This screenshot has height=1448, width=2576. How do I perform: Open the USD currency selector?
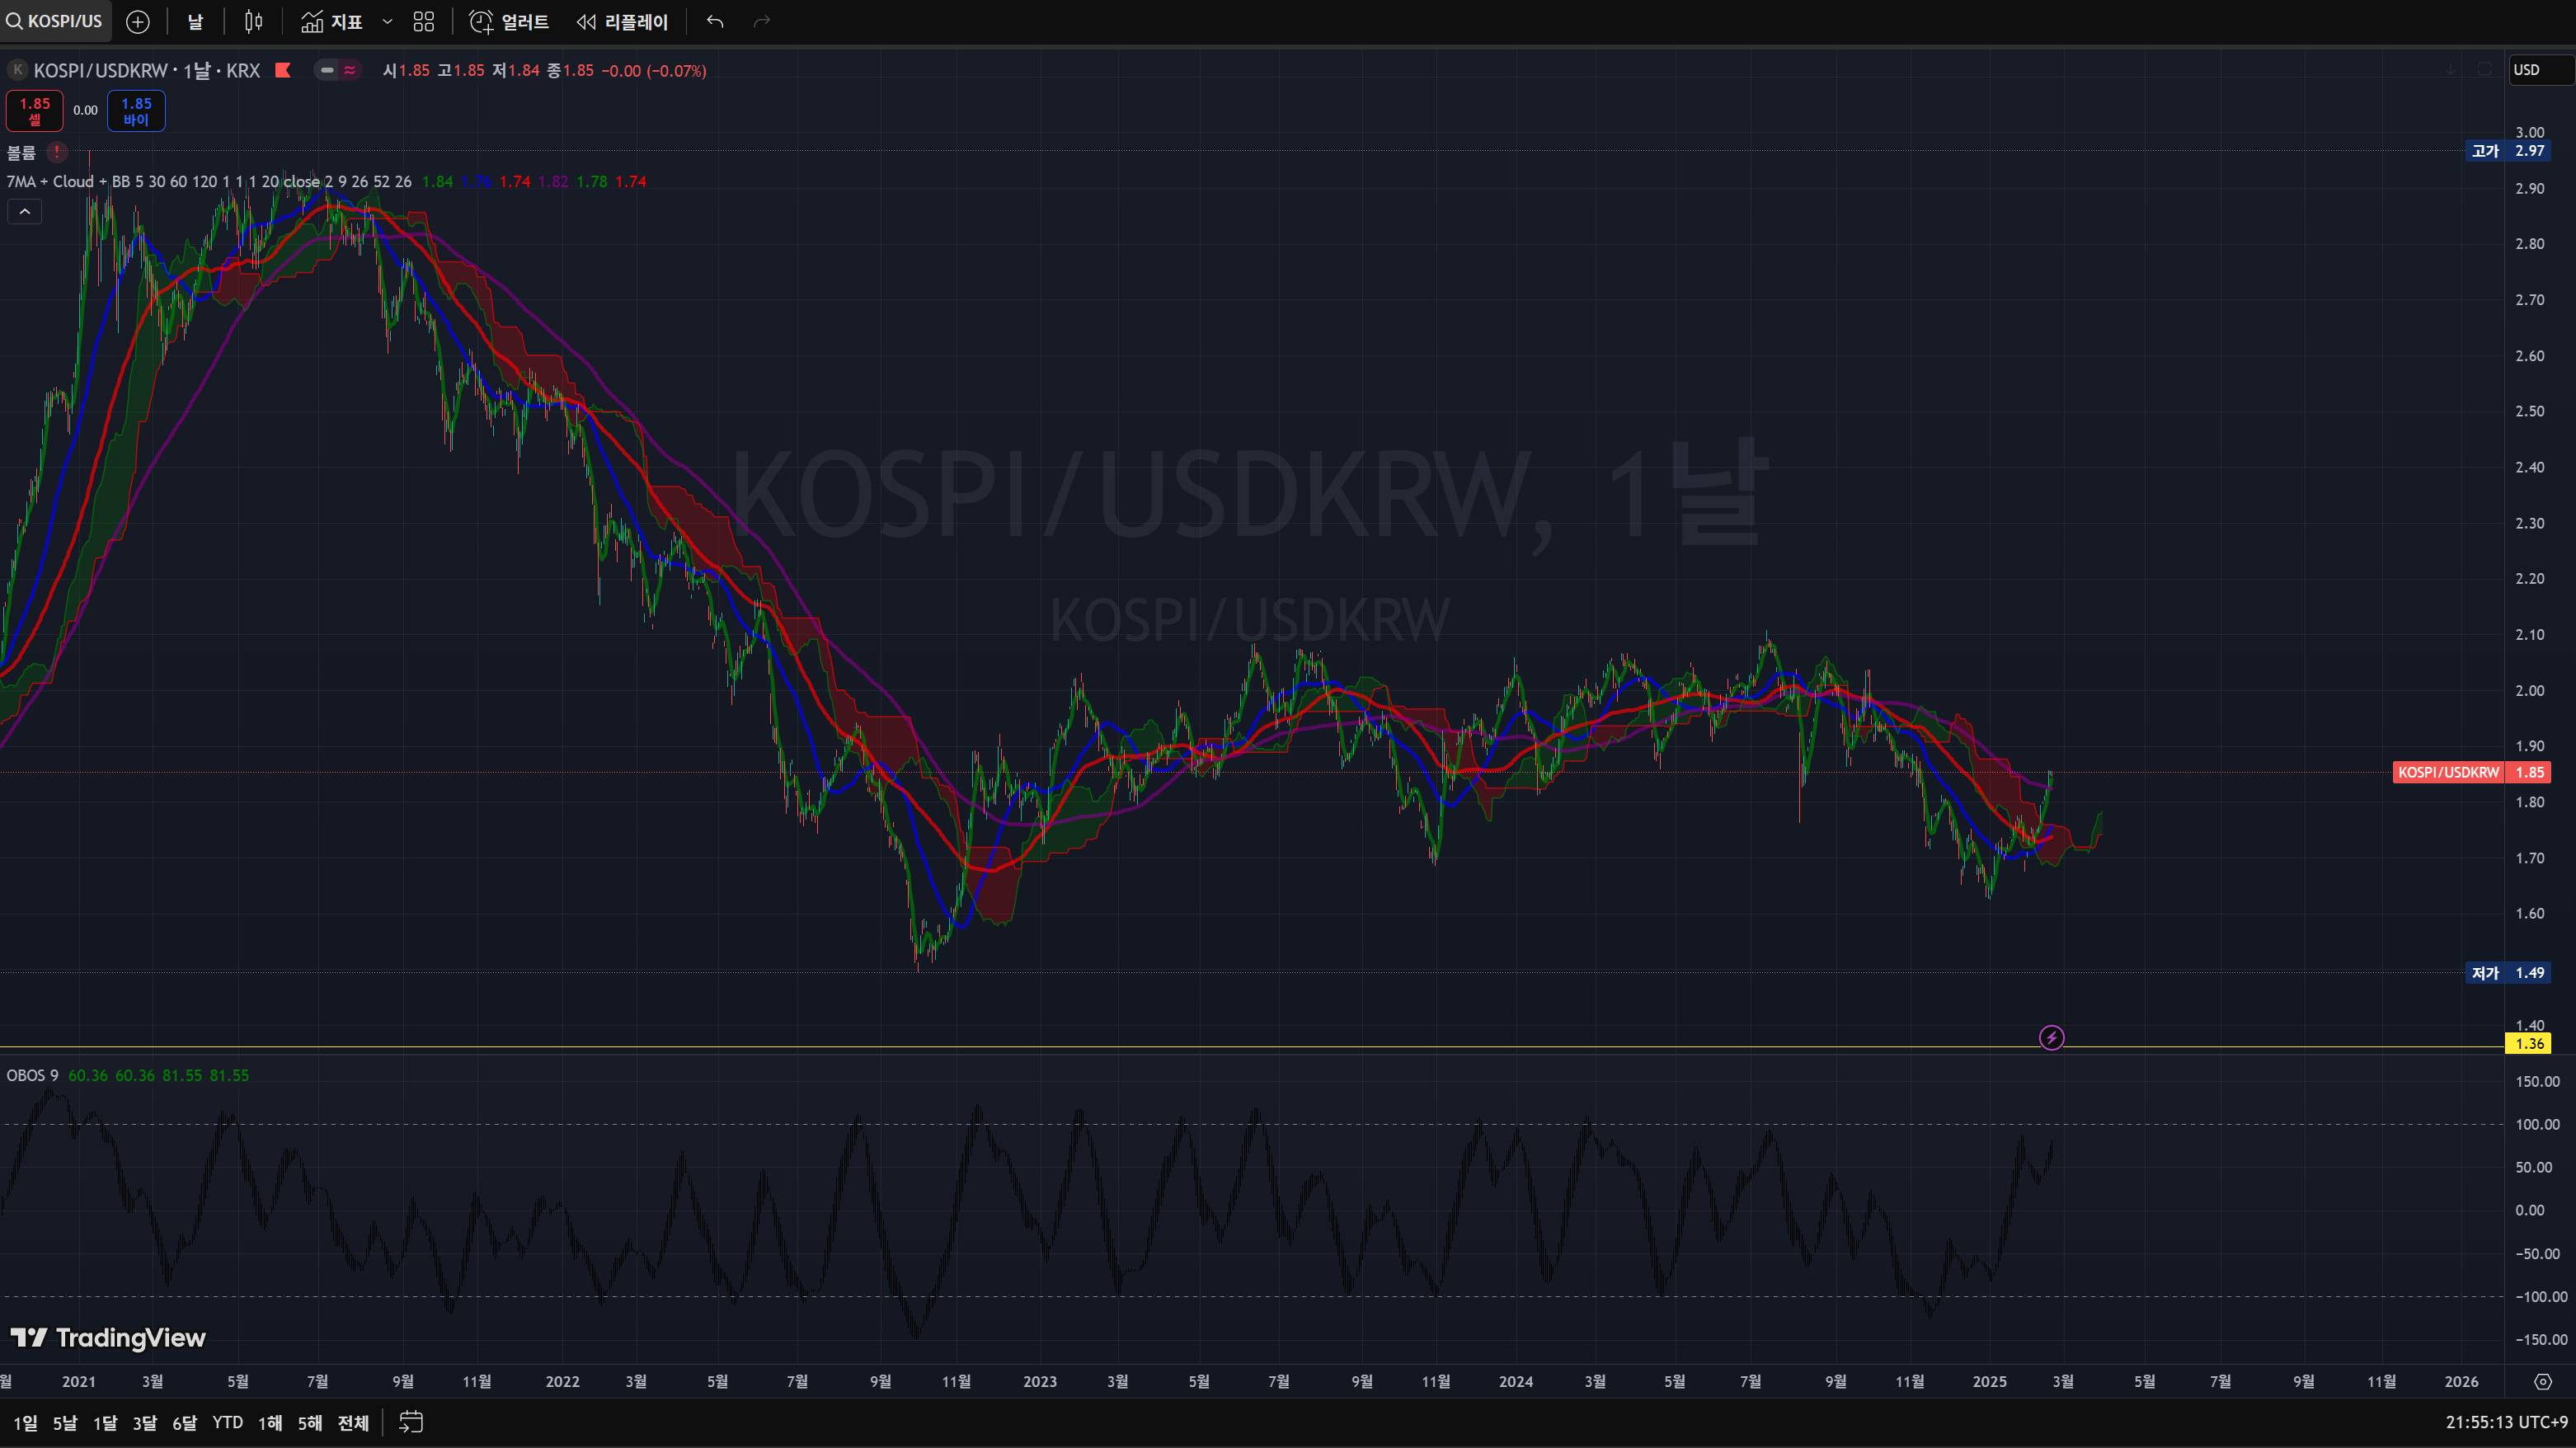pyautogui.click(x=2538, y=69)
